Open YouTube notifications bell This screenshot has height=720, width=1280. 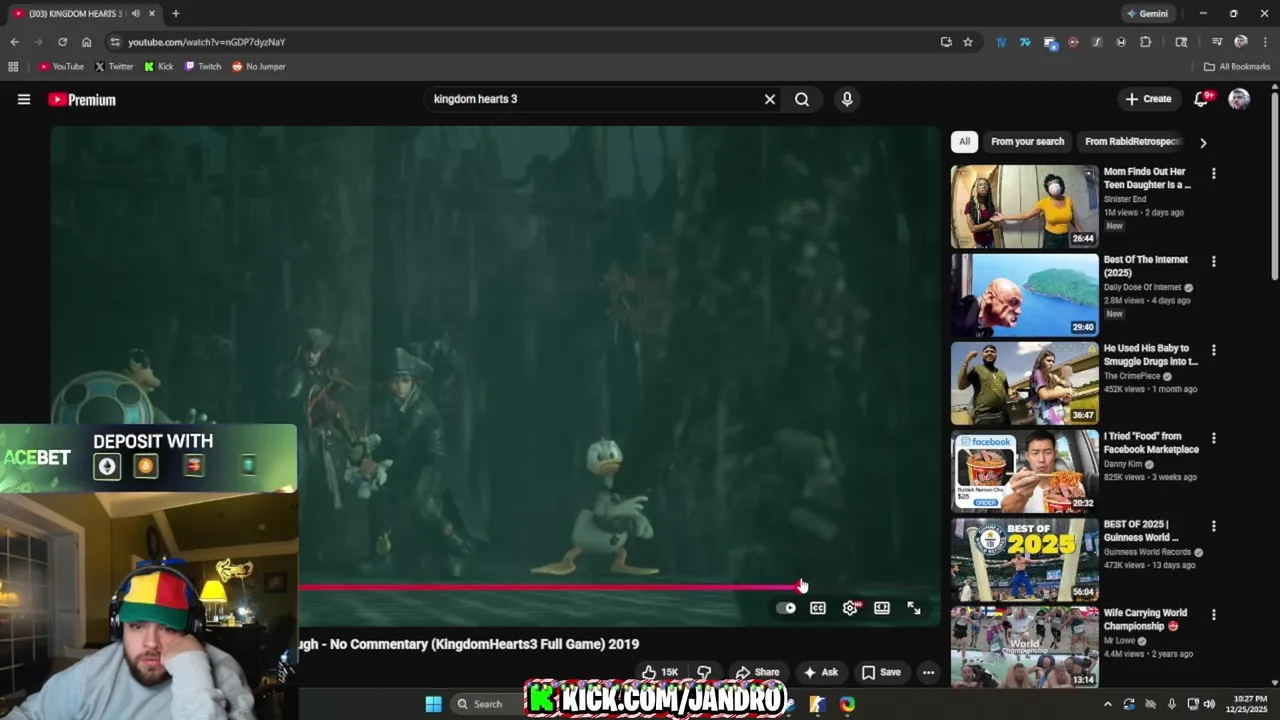(x=1201, y=99)
